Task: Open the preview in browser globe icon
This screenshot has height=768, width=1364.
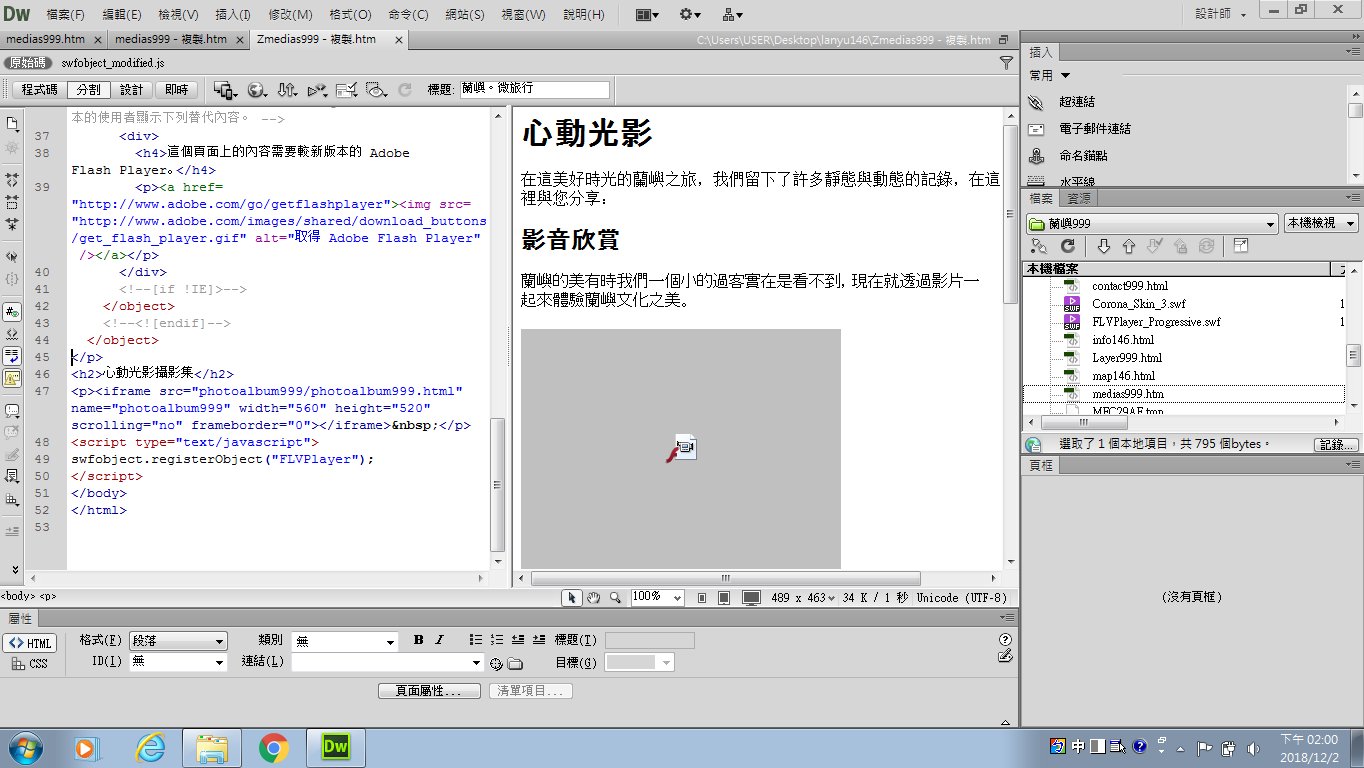Action: (x=256, y=90)
